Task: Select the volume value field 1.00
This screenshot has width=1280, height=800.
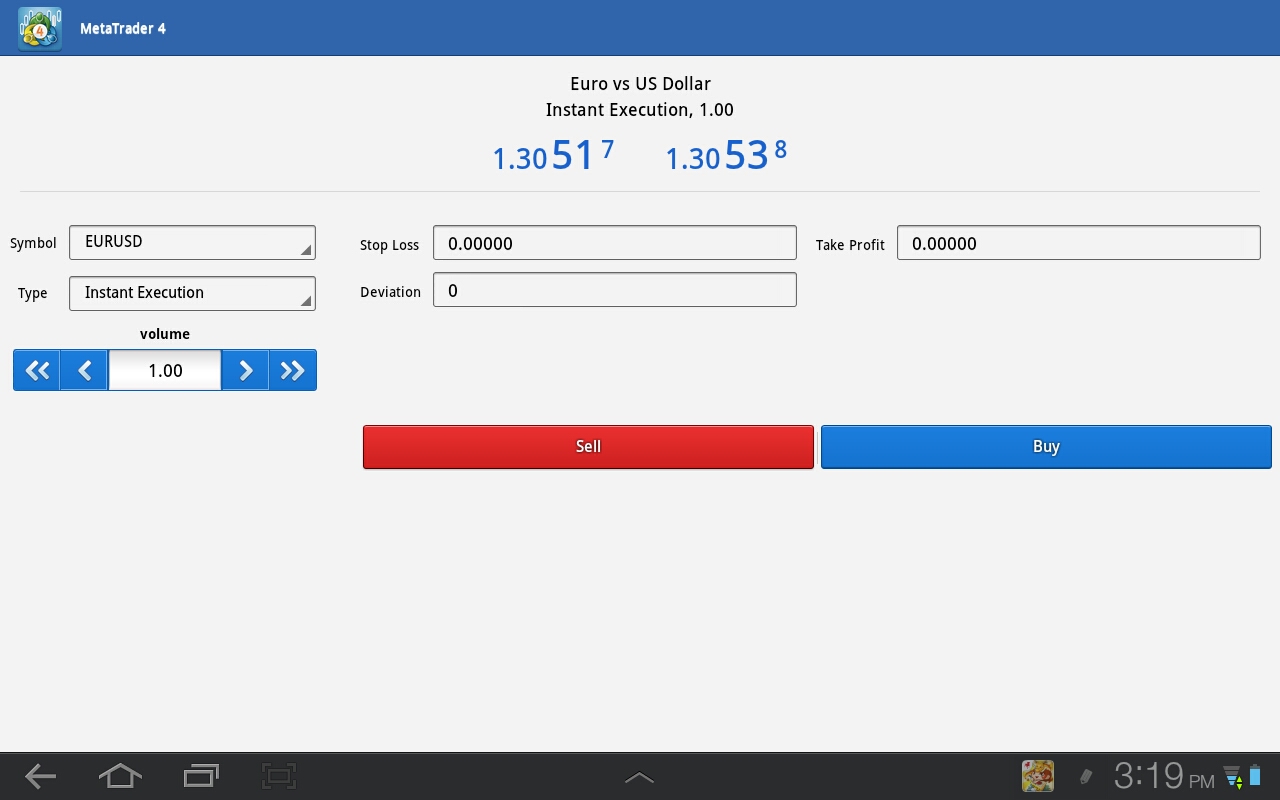Action: 165,370
